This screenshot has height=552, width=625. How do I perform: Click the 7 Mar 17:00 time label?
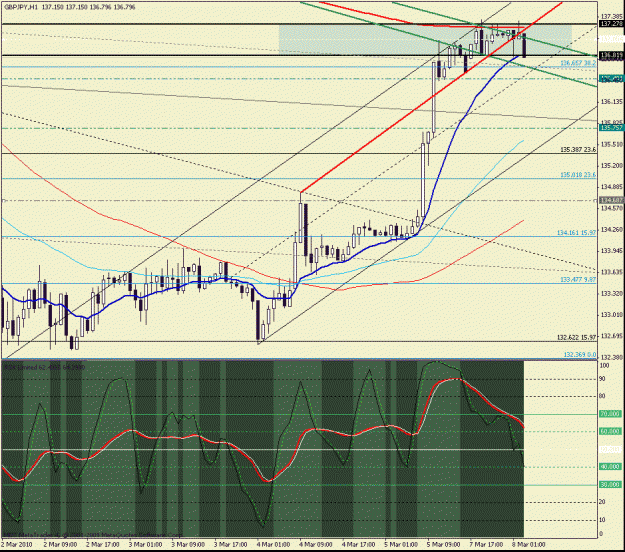(487, 544)
